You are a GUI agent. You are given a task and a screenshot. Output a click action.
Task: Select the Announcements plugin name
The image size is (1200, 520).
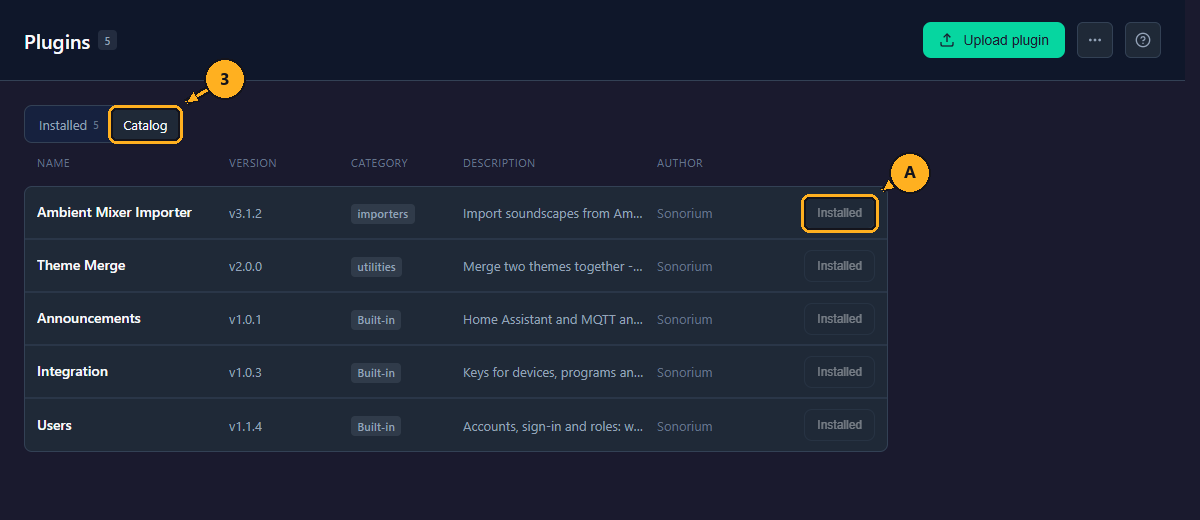tap(89, 319)
